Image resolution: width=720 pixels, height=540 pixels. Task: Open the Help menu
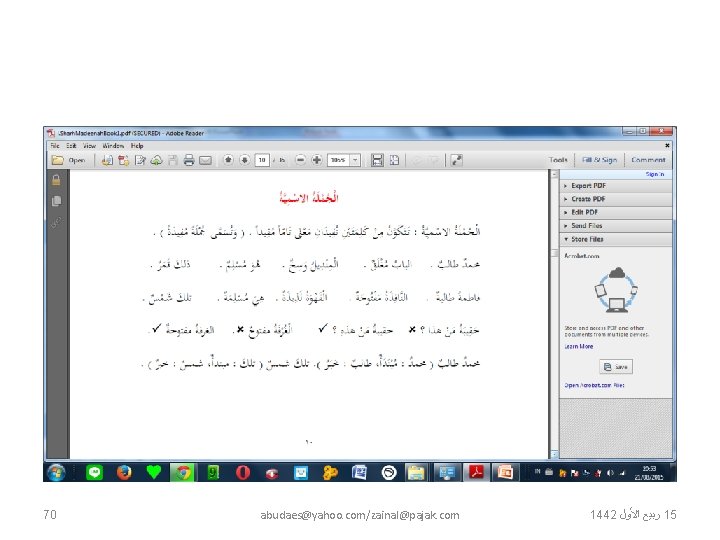tap(137, 146)
